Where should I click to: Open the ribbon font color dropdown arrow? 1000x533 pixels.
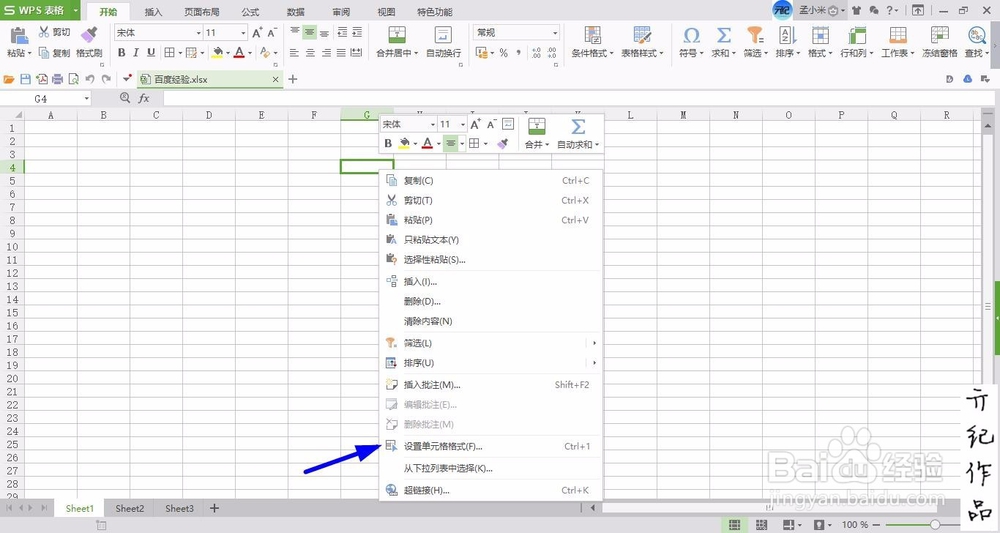click(249, 53)
